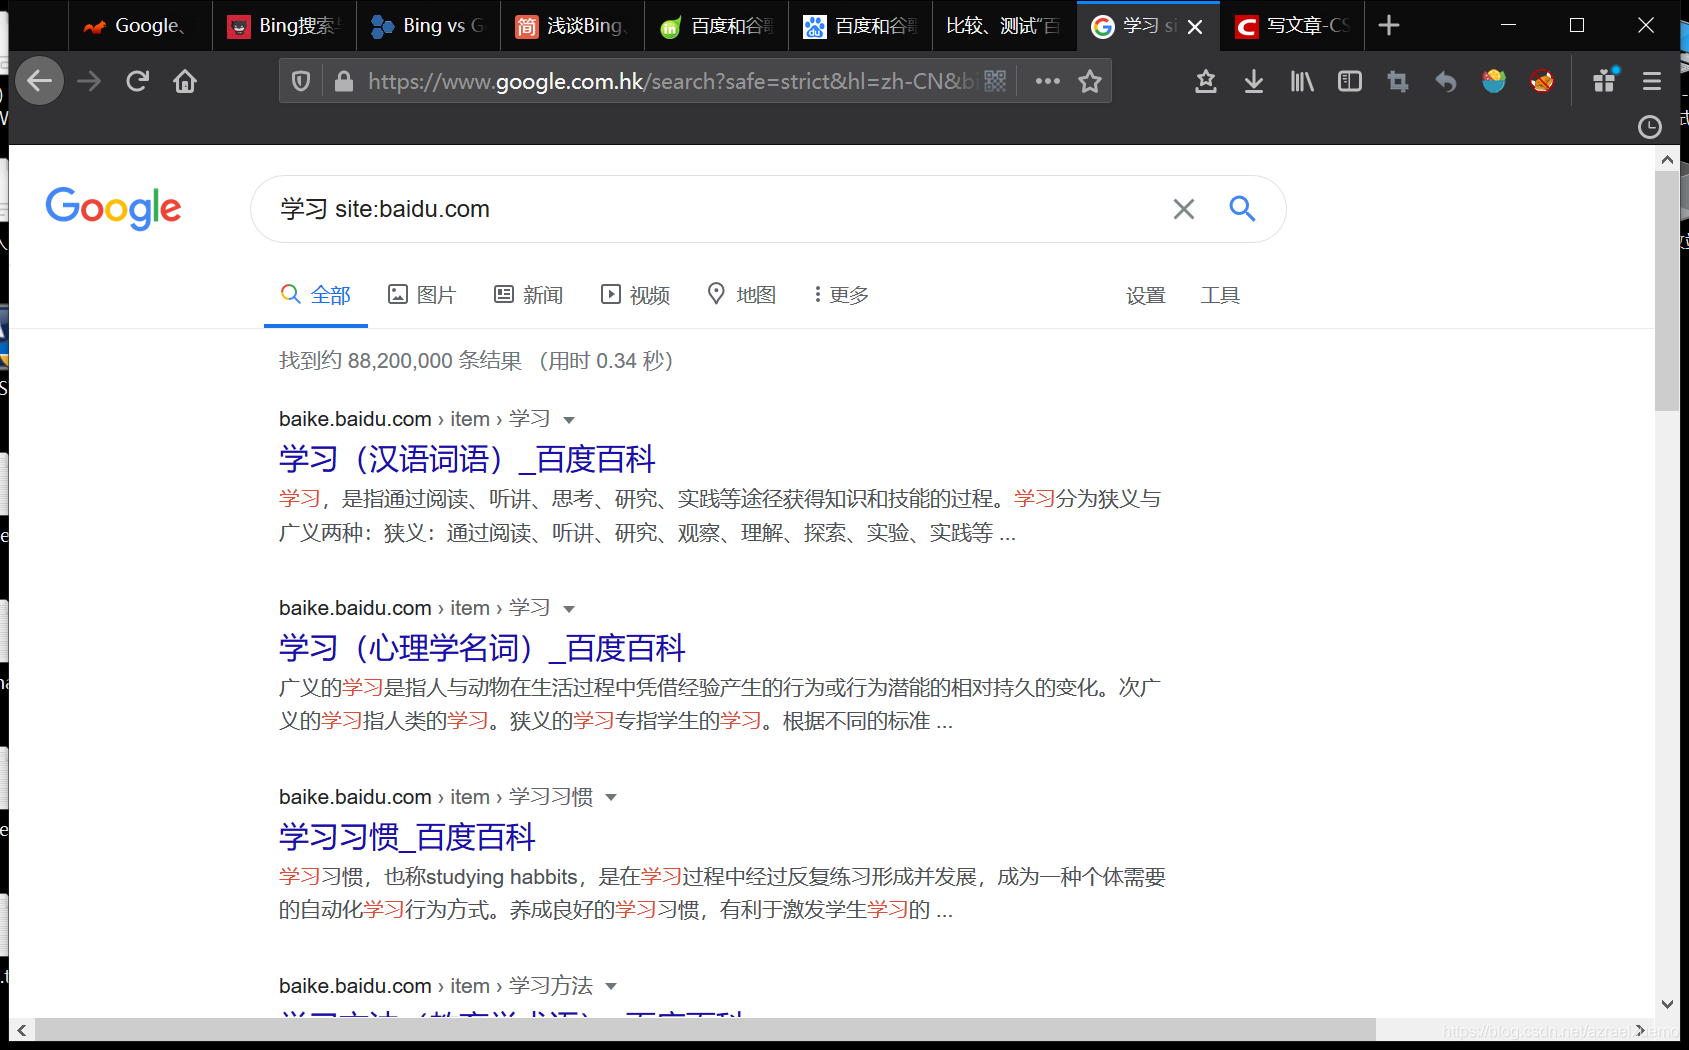Select the 全部 results filter
Screen dimensions: 1689x1050
coord(316,295)
